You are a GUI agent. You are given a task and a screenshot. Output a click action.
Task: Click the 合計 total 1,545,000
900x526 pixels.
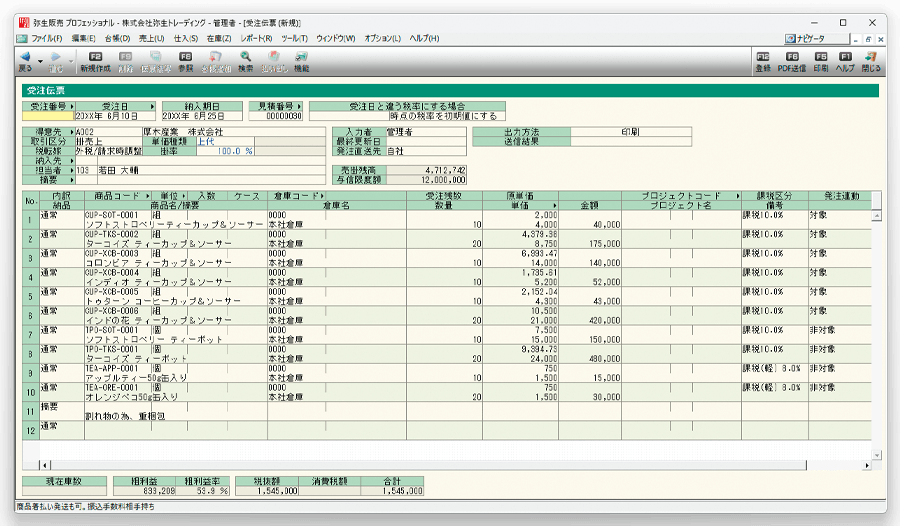(392, 491)
